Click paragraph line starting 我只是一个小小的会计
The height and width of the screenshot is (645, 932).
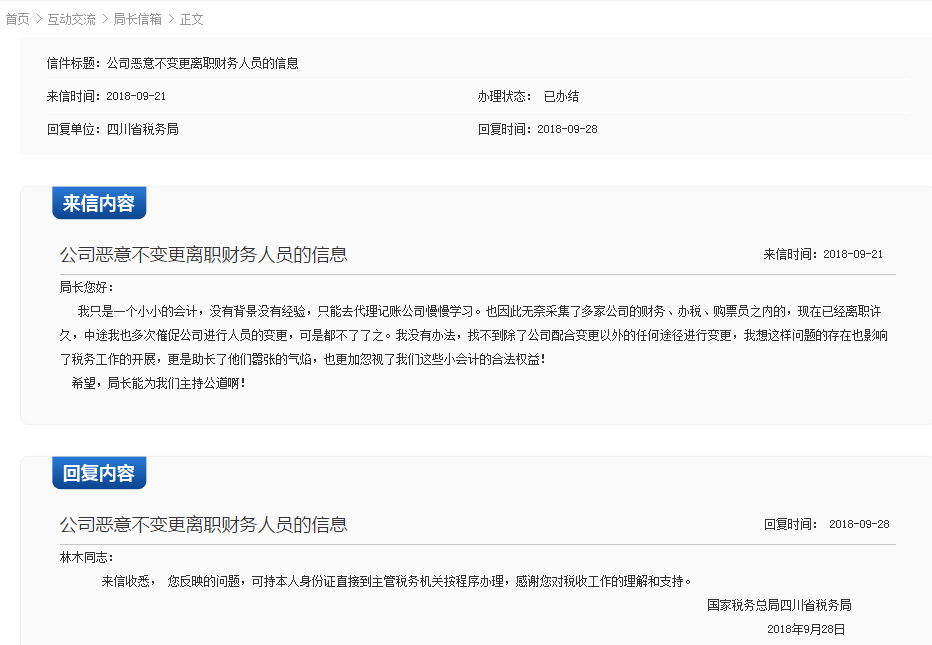pos(479,312)
